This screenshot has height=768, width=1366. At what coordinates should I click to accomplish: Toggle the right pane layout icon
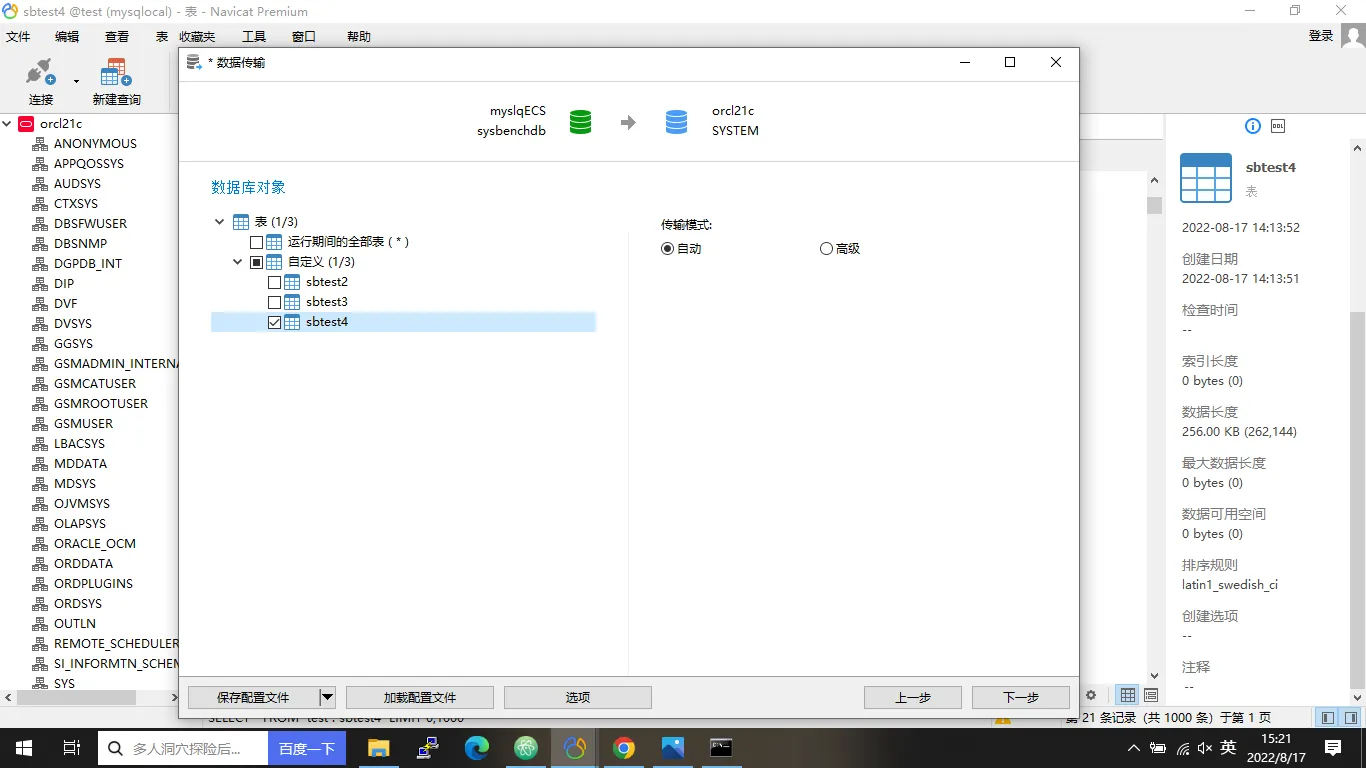pos(1351,717)
